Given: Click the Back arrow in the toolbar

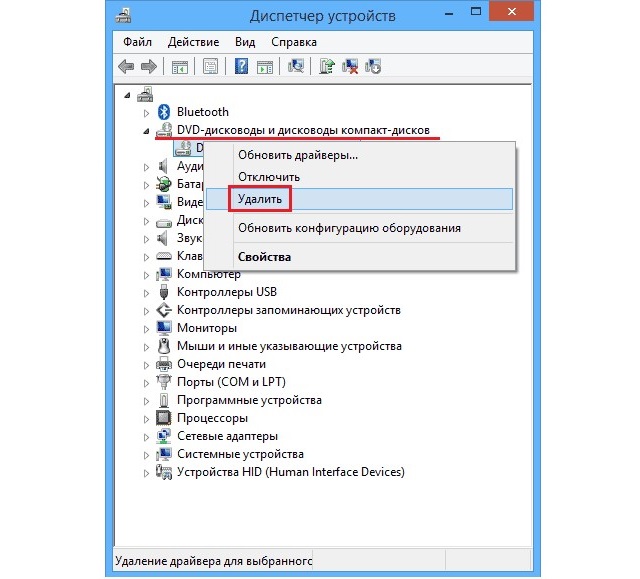Looking at the screenshot, I should 127,67.
